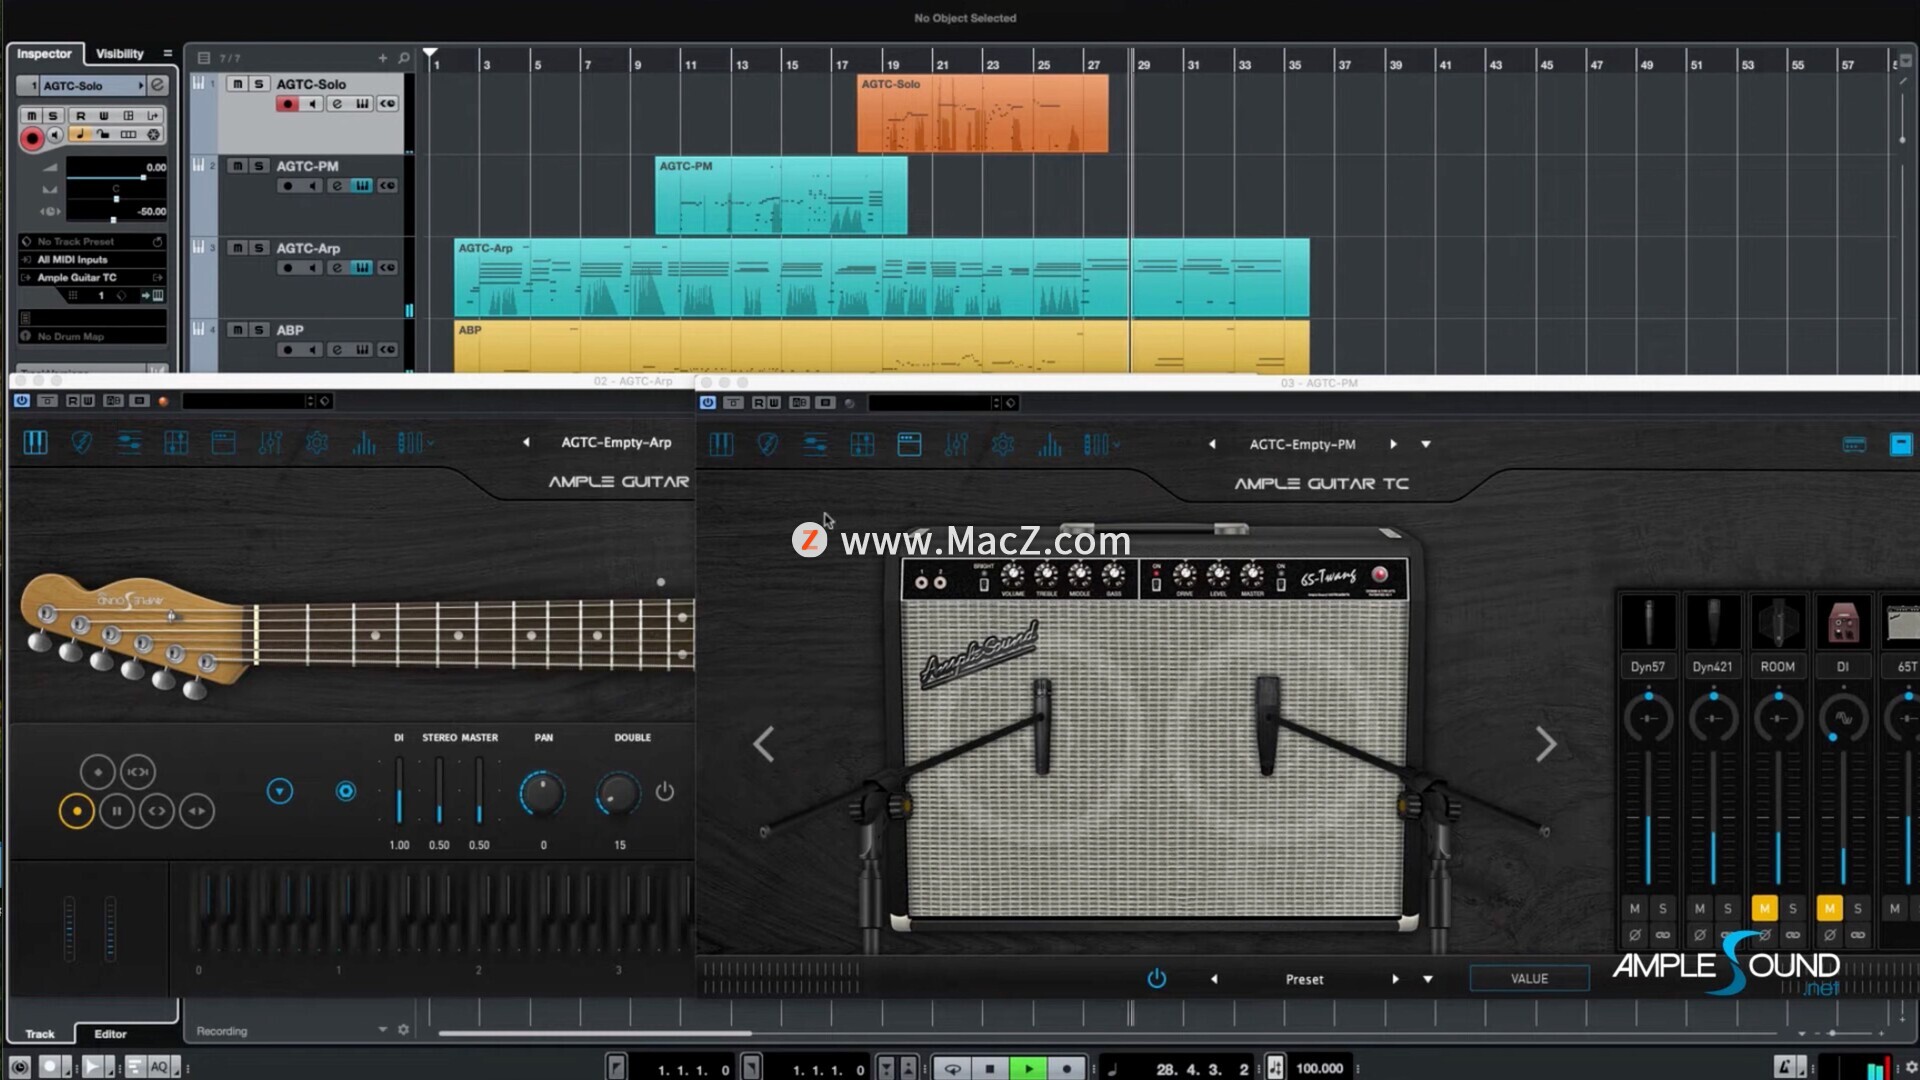
Task: Open the No Track Preset selector
Action: 93,242
